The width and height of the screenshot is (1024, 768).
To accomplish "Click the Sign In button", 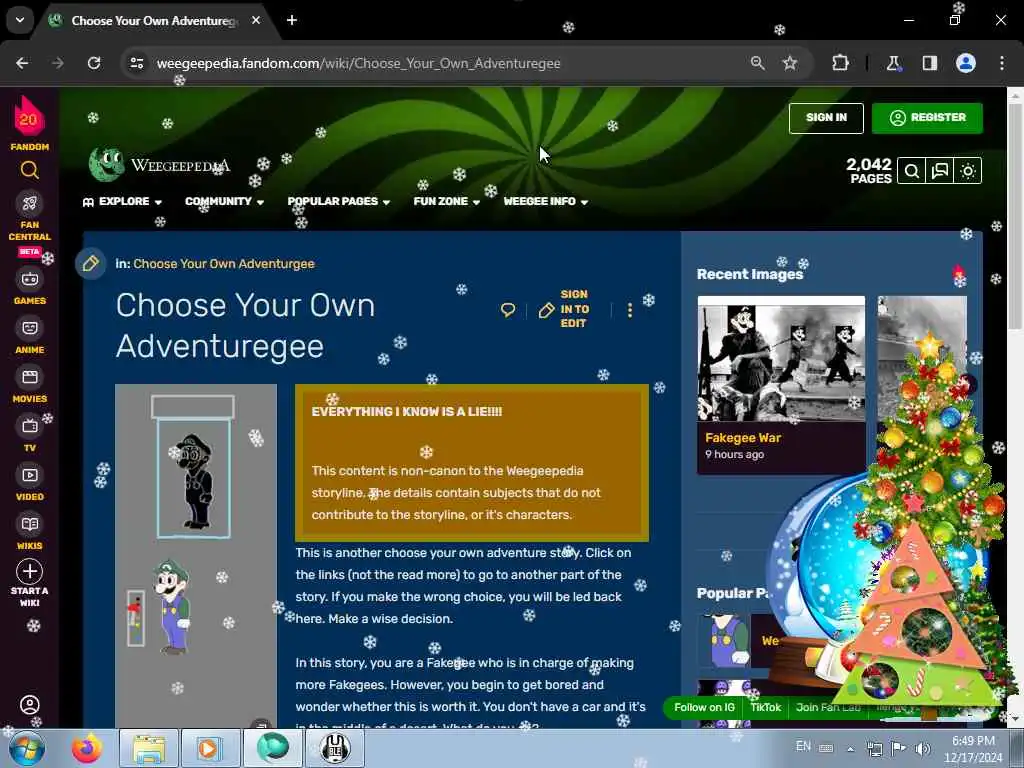I will pos(826,118).
